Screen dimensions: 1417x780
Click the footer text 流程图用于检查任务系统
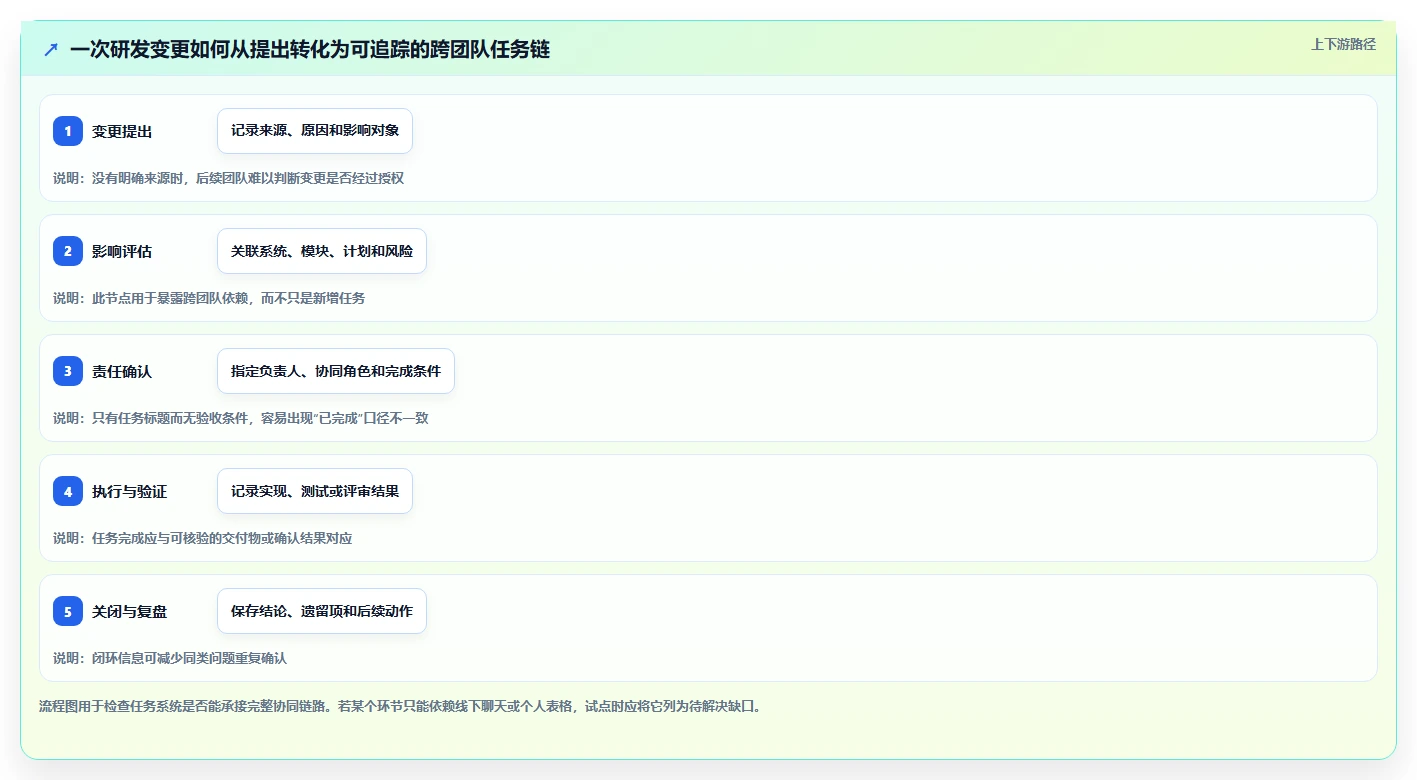[x=401, y=706]
